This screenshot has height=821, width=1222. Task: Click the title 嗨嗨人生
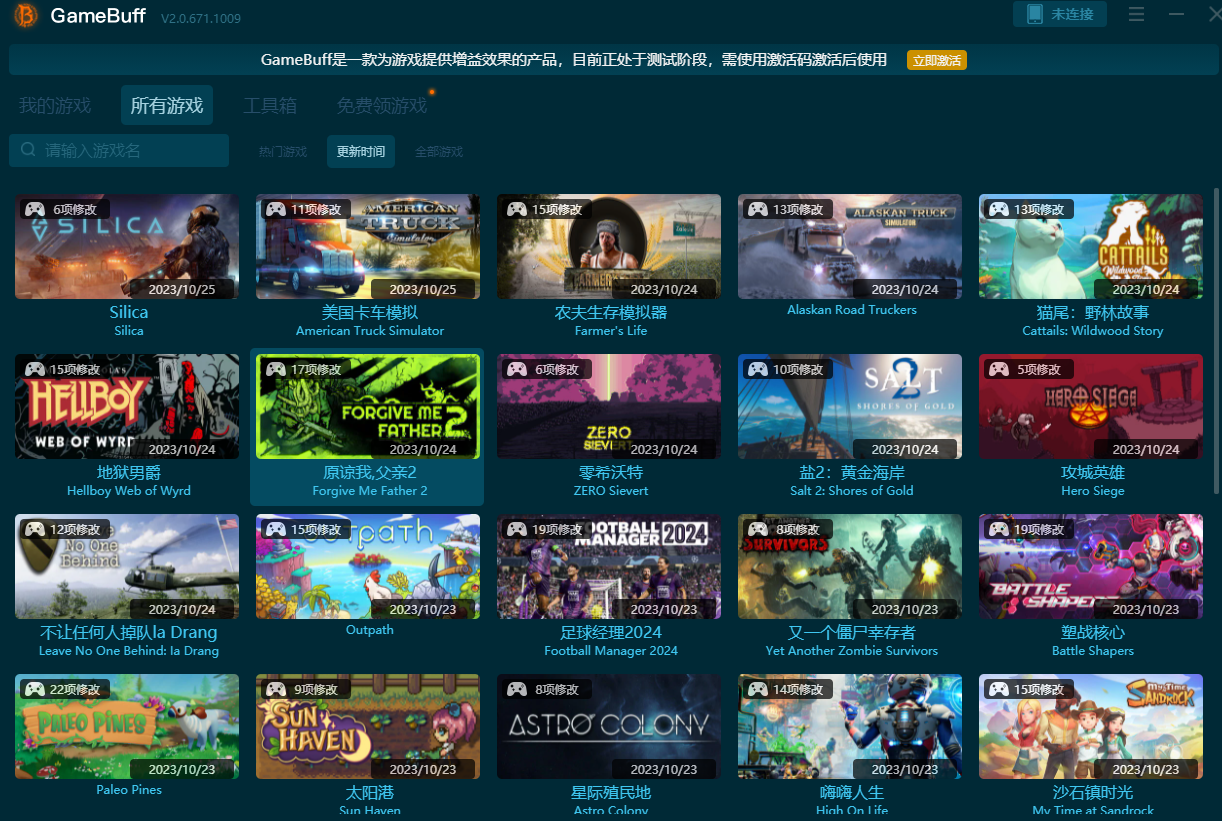(x=852, y=792)
